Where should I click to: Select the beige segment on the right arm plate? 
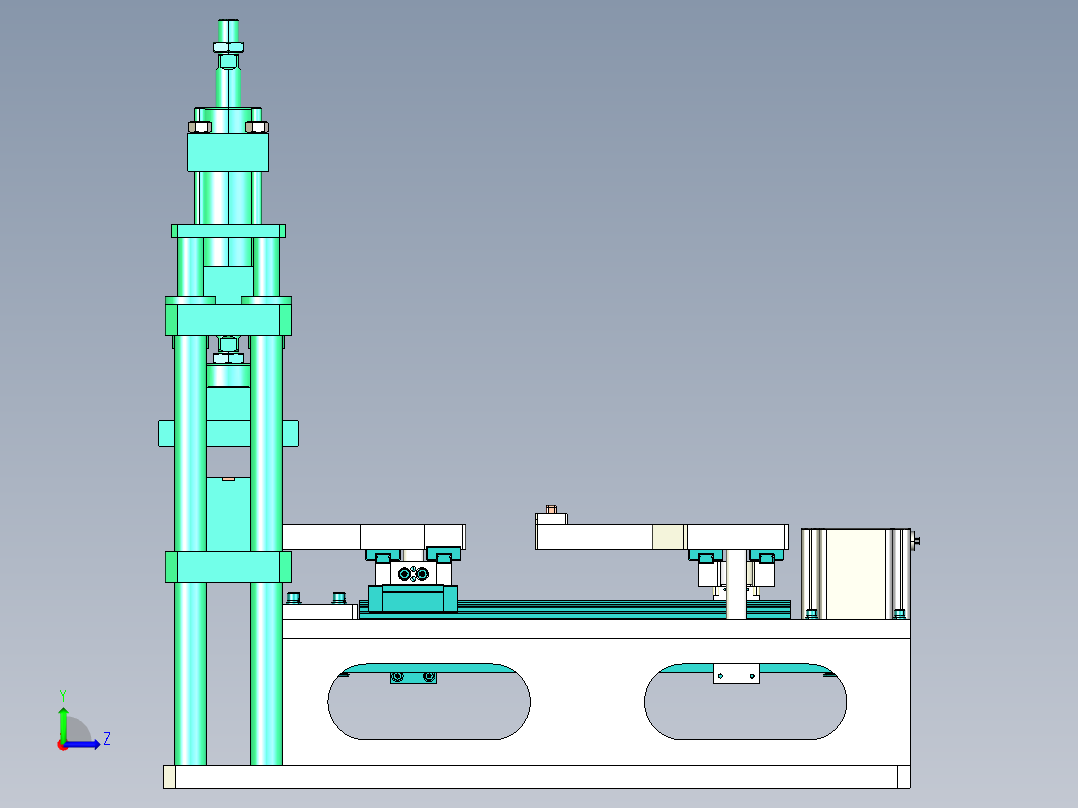point(668,537)
